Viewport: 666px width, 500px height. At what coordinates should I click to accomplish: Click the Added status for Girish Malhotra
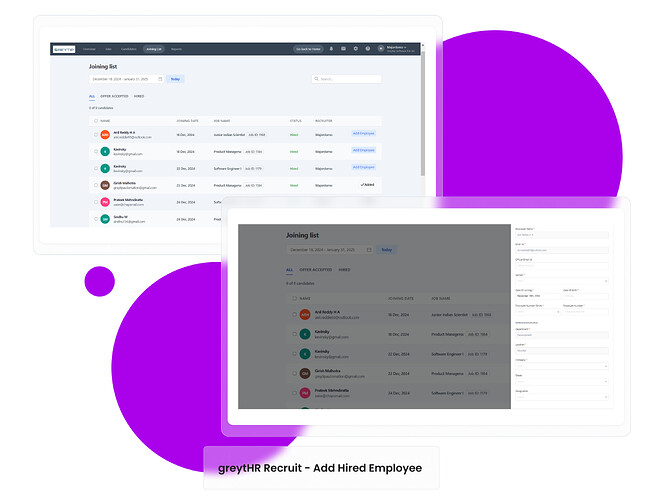367,185
